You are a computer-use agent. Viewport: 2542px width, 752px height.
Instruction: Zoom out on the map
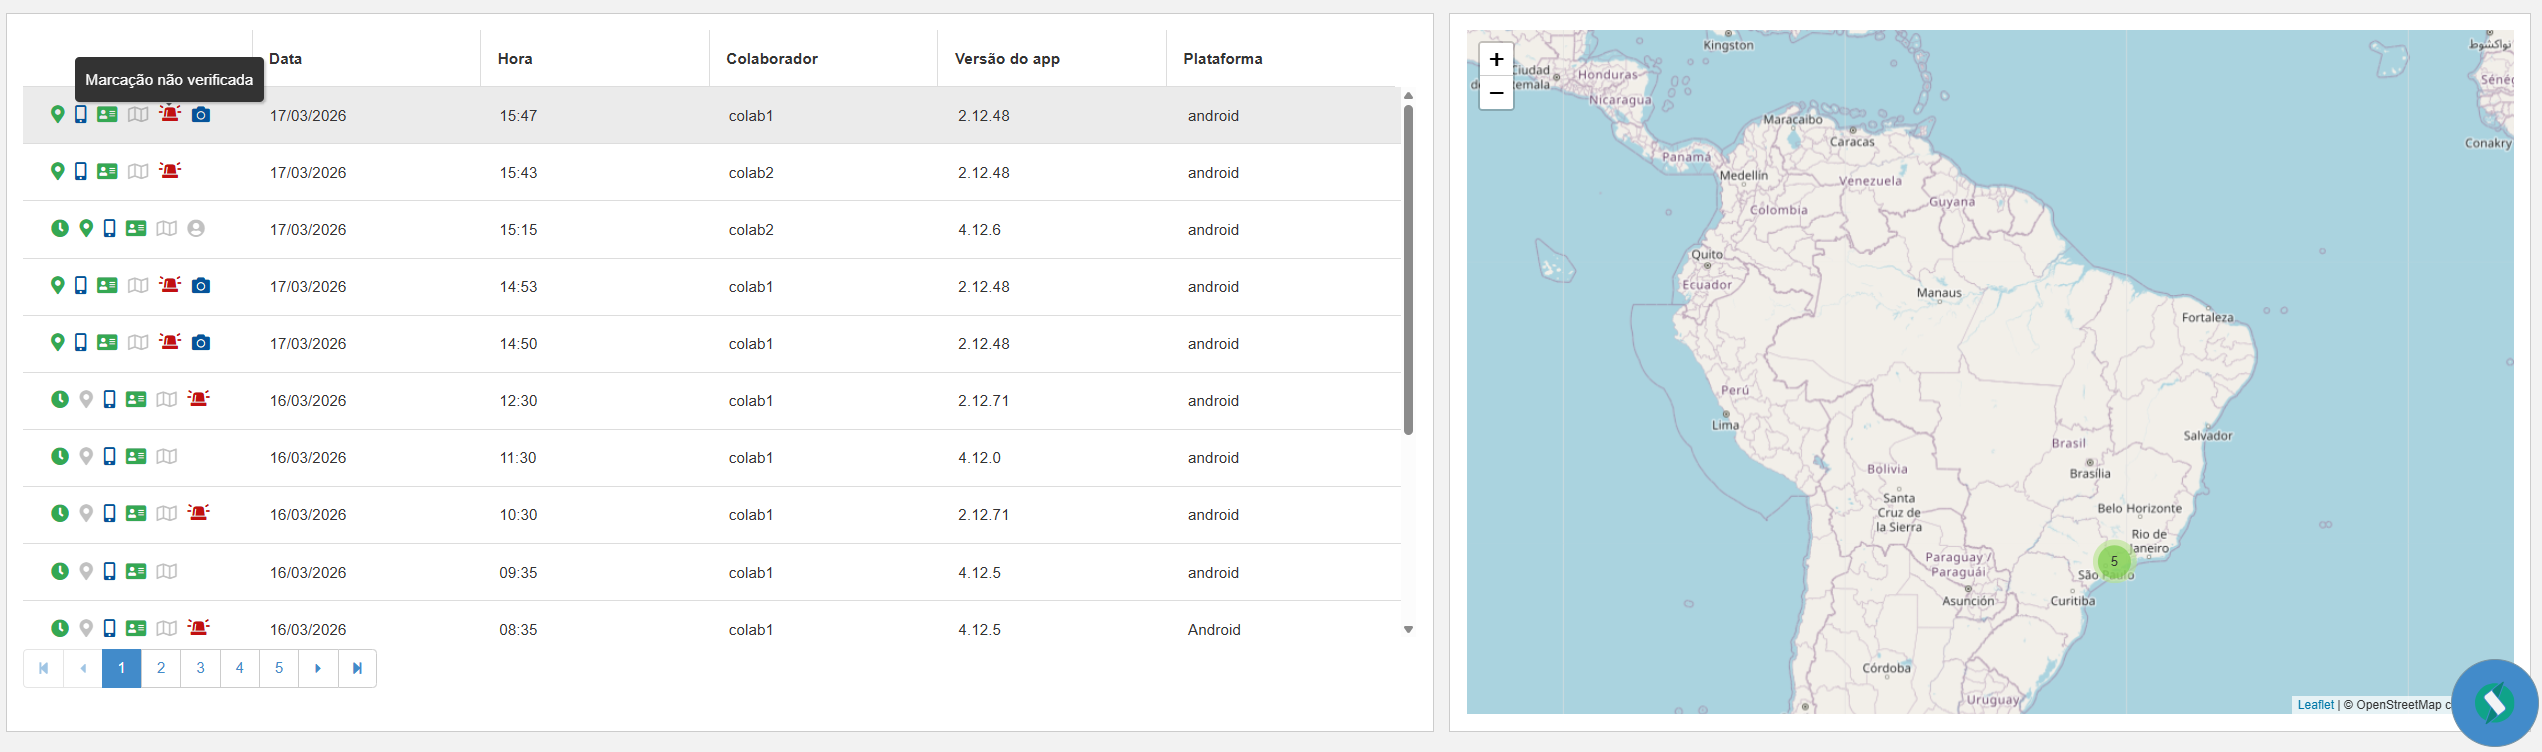[1496, 93]
